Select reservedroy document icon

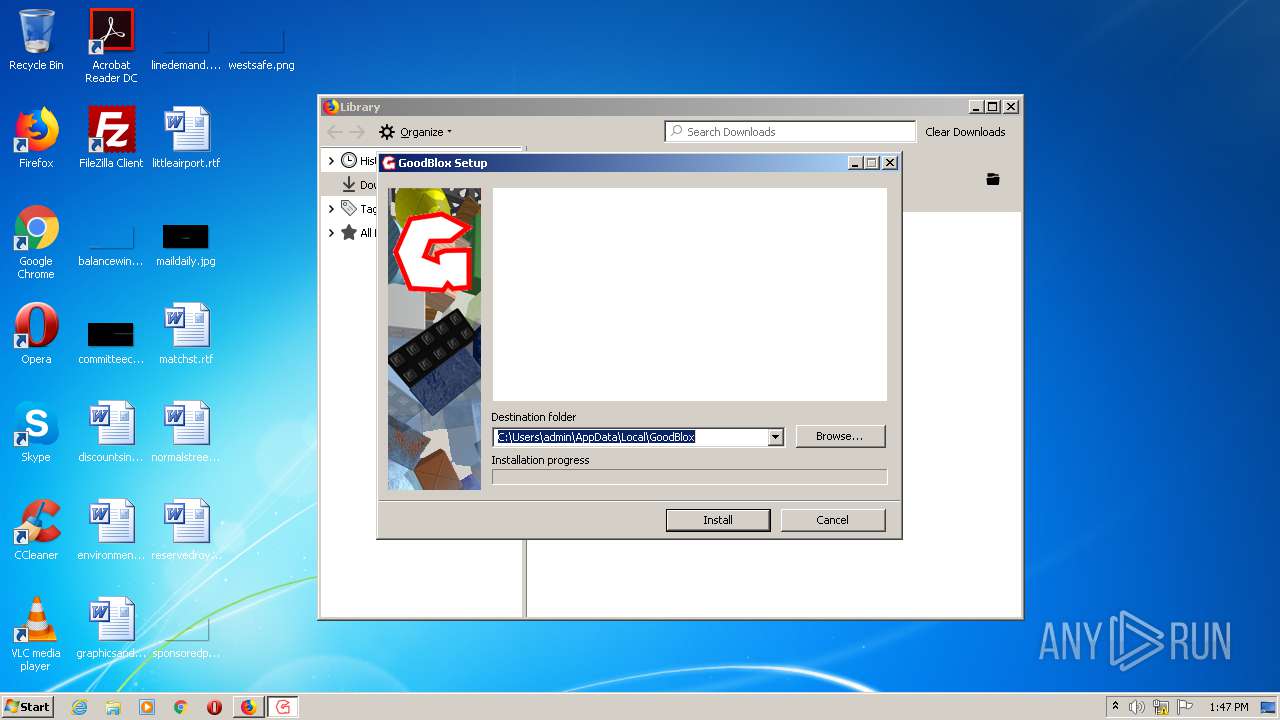tap(186, 530)
